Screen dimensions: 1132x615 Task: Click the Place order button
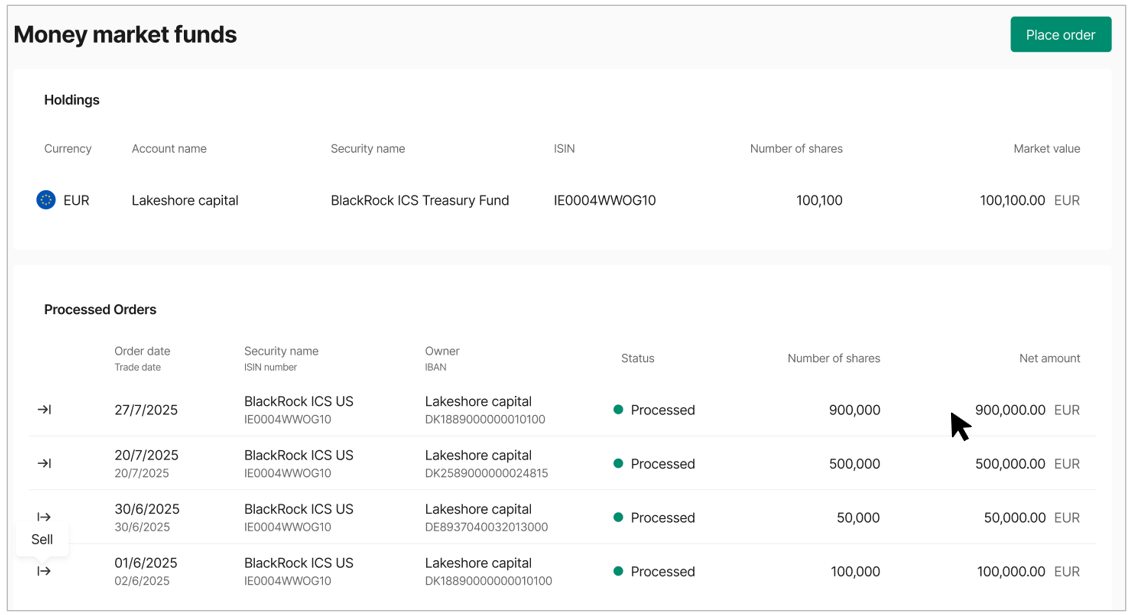click(x=1061, y=35)
